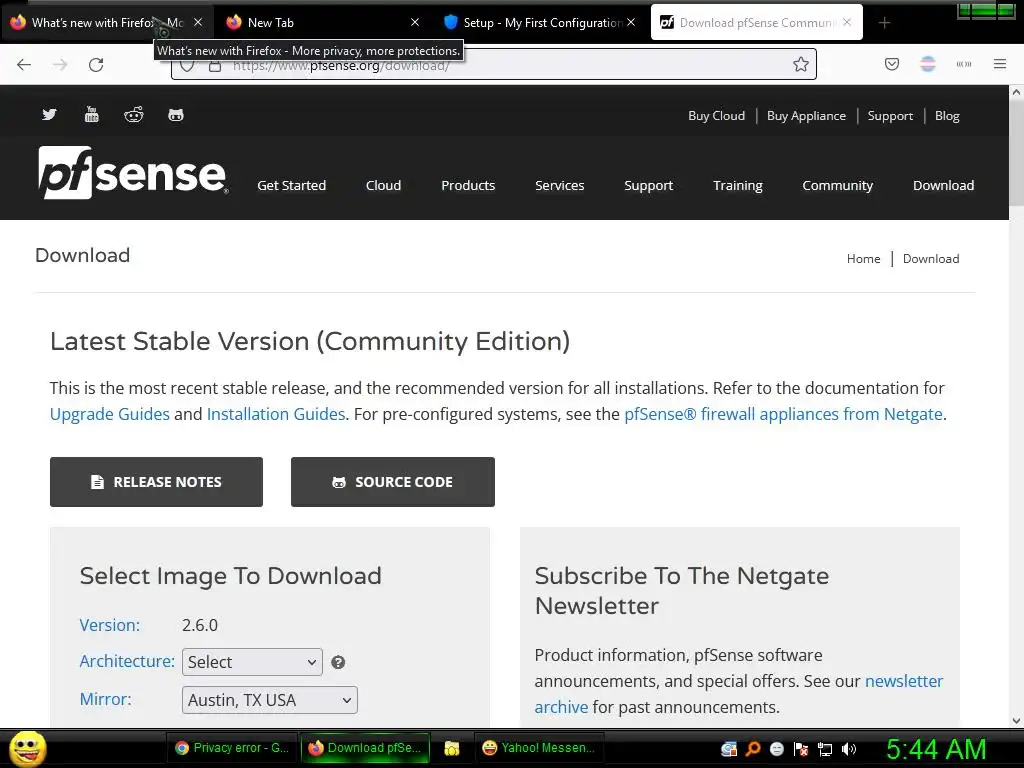Click the flag security tray icon
Viewport: 1024px width, 768px height.
tap(801, 749)
